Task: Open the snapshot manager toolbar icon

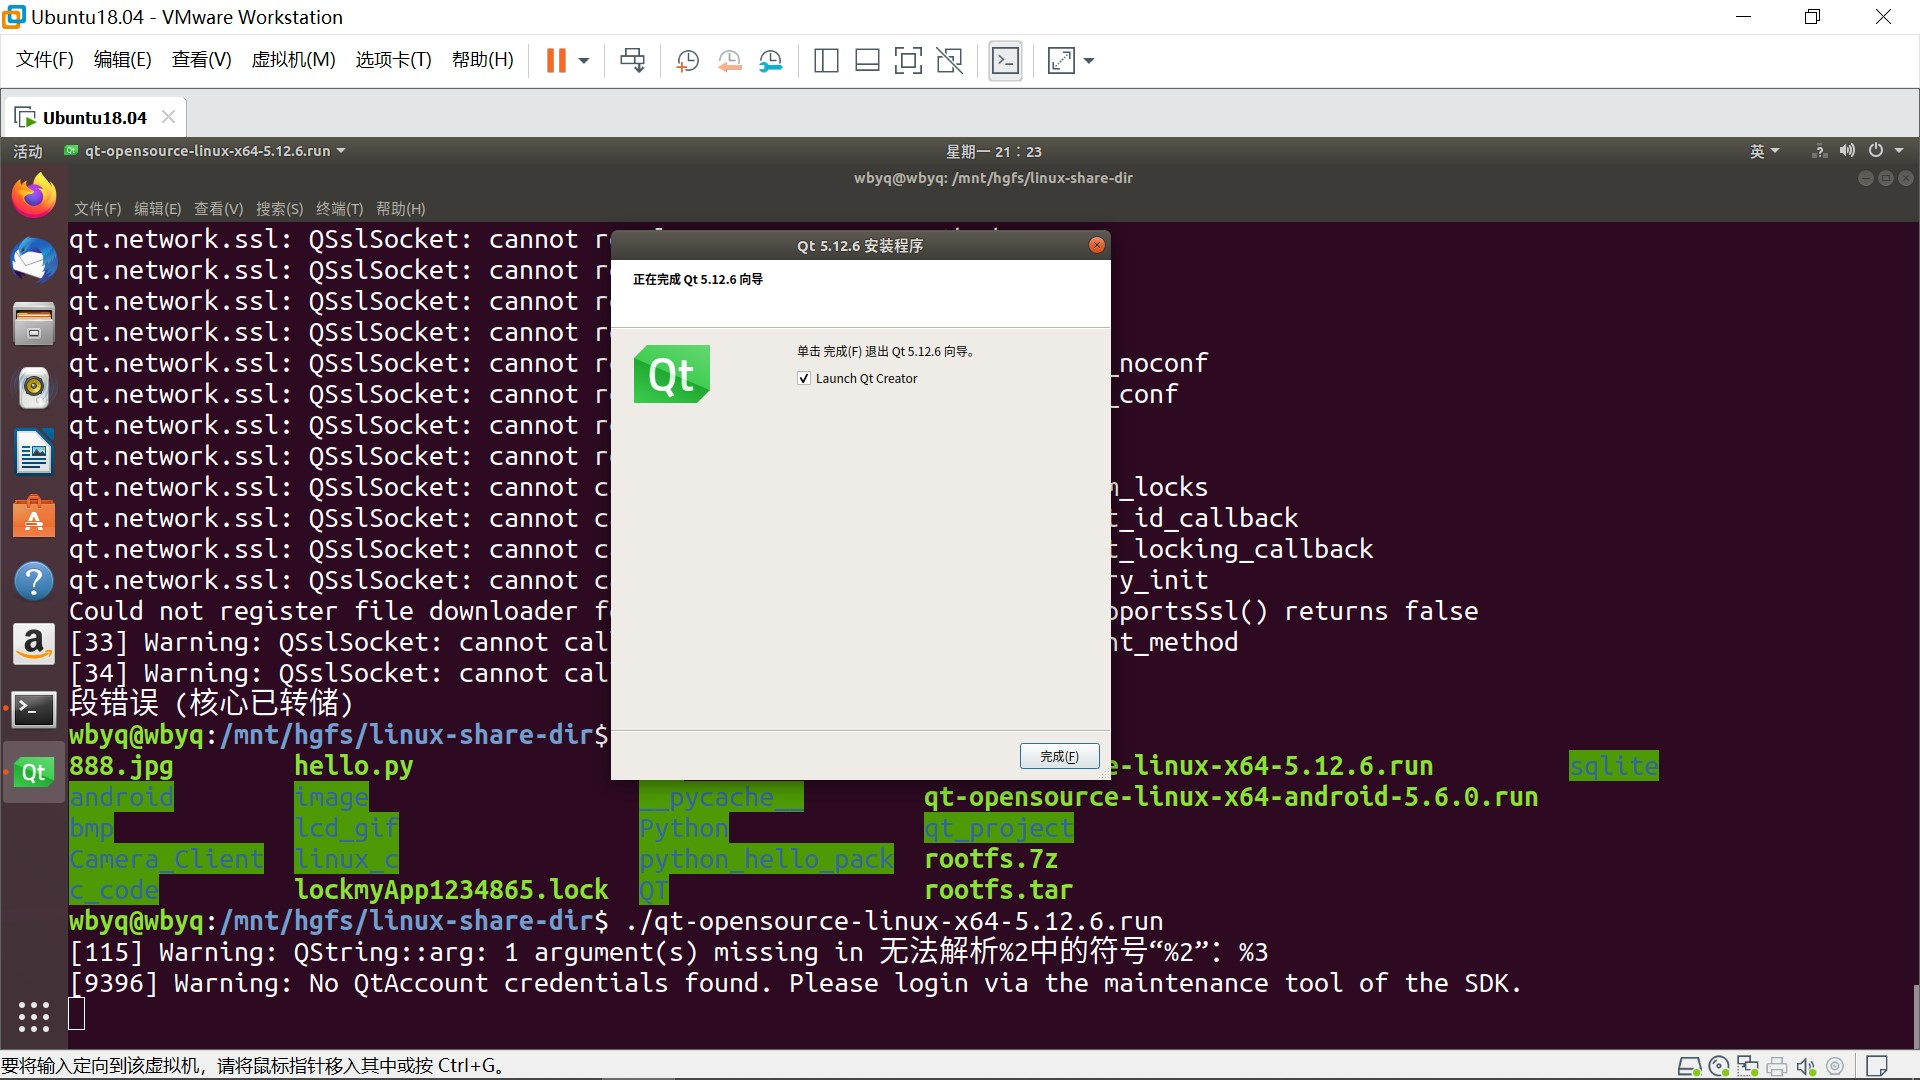Action: point(770,61)
